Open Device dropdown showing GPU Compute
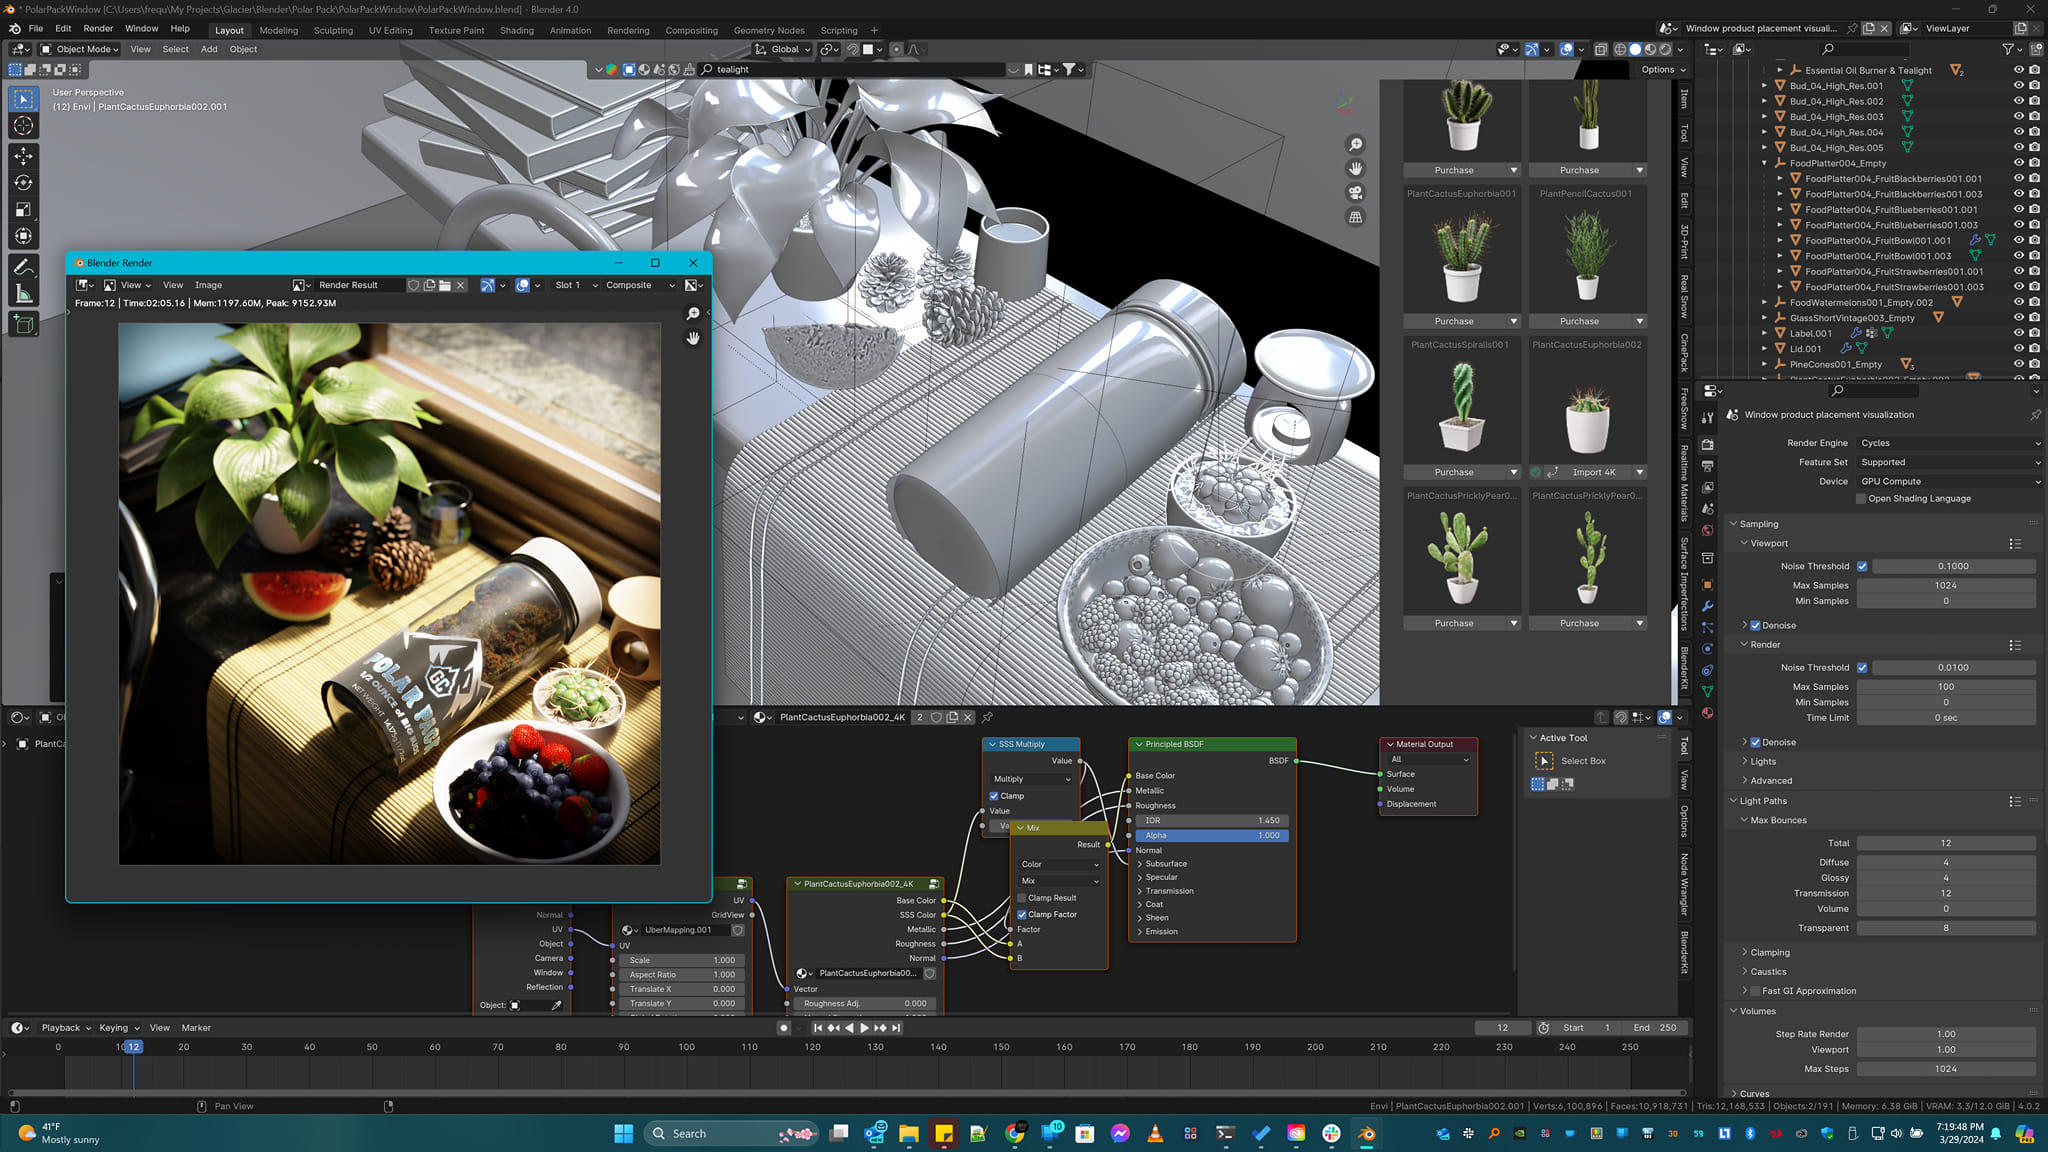2048x1152 pixels. (x=1949, y=481)
